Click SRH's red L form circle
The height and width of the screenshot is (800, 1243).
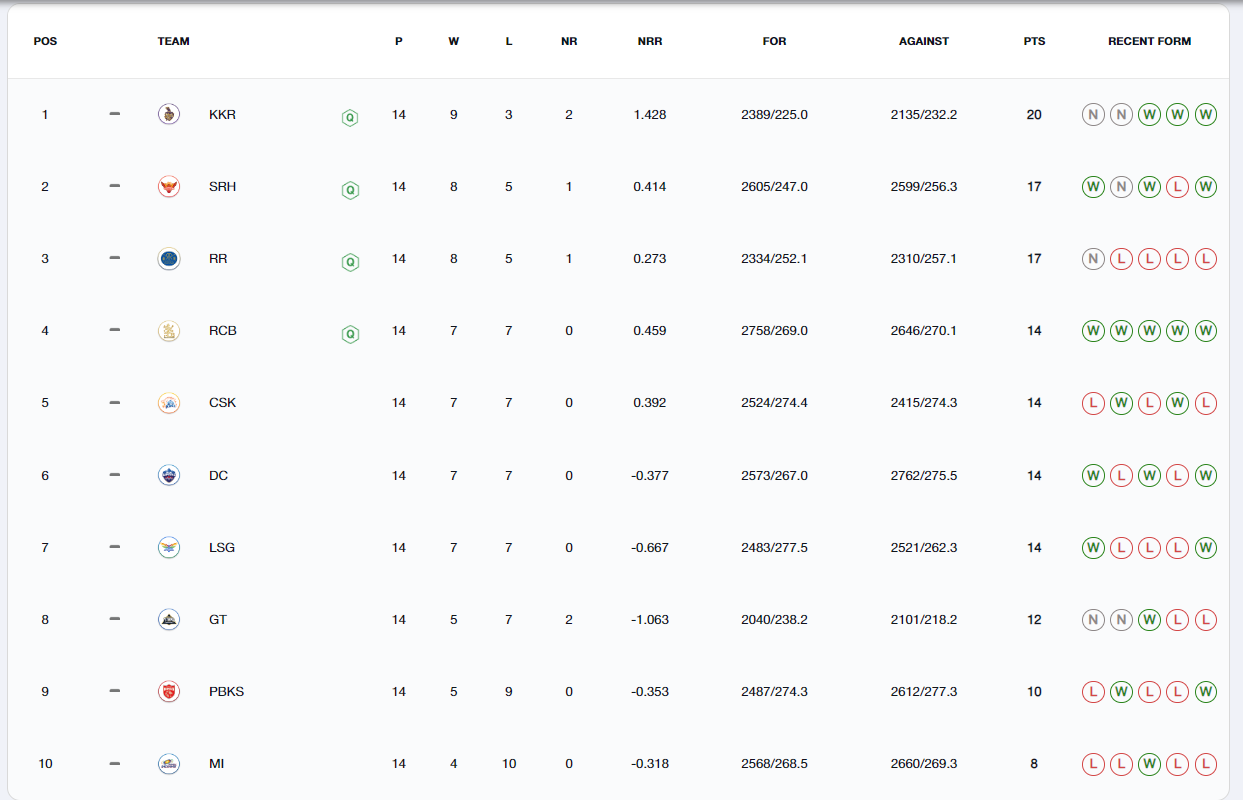pos(1178,186)
